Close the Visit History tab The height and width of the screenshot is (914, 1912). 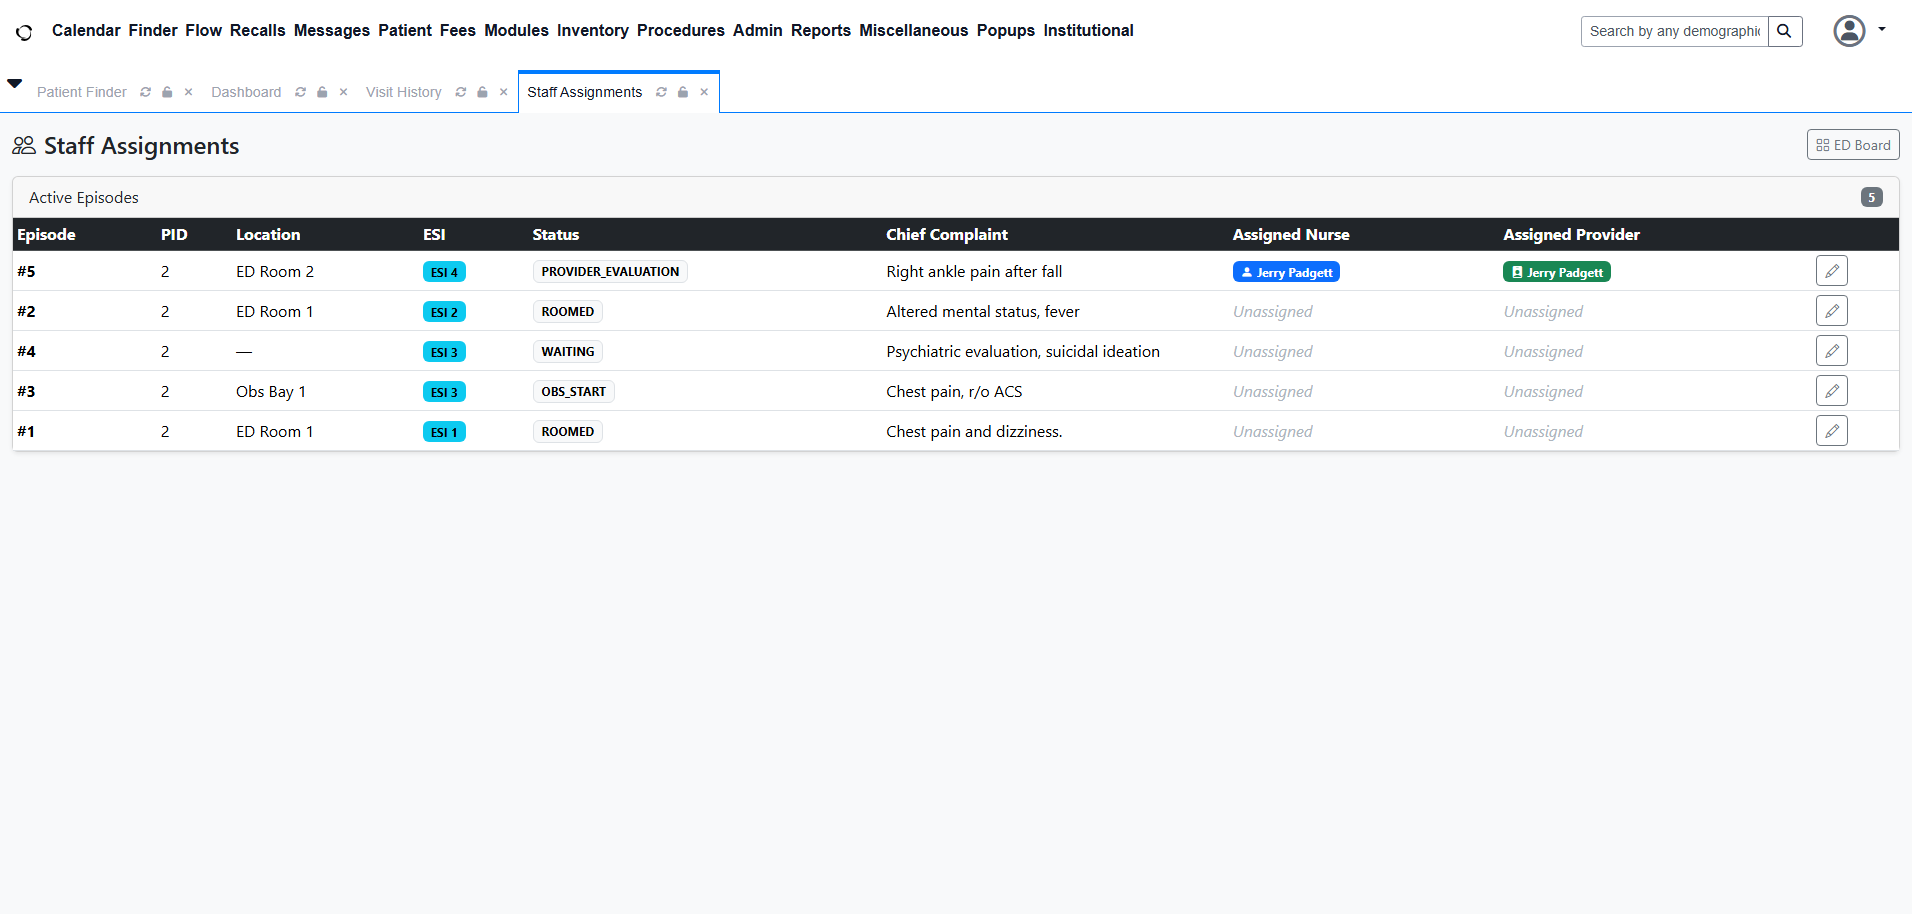point(504,92)
